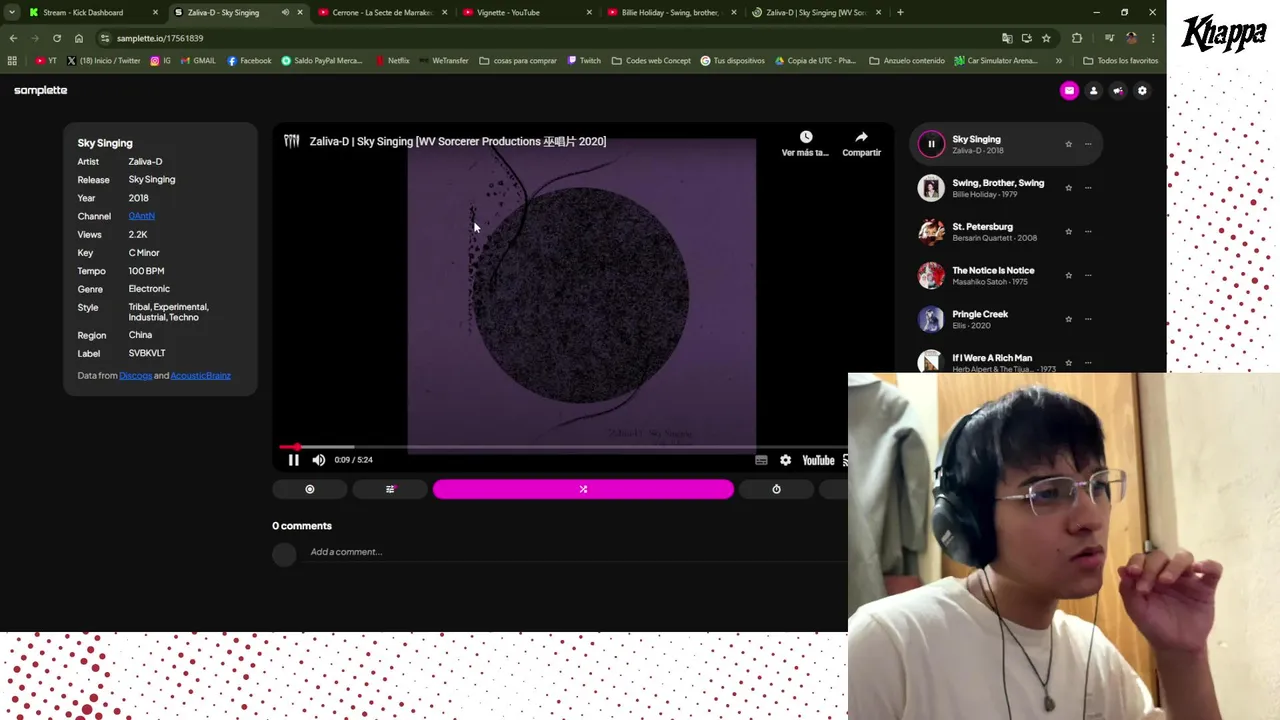Click the megaphone announcements icon in Samplette header
Screen dimensions: 1280x720
pyautogui.click(x=1118, y=91)
